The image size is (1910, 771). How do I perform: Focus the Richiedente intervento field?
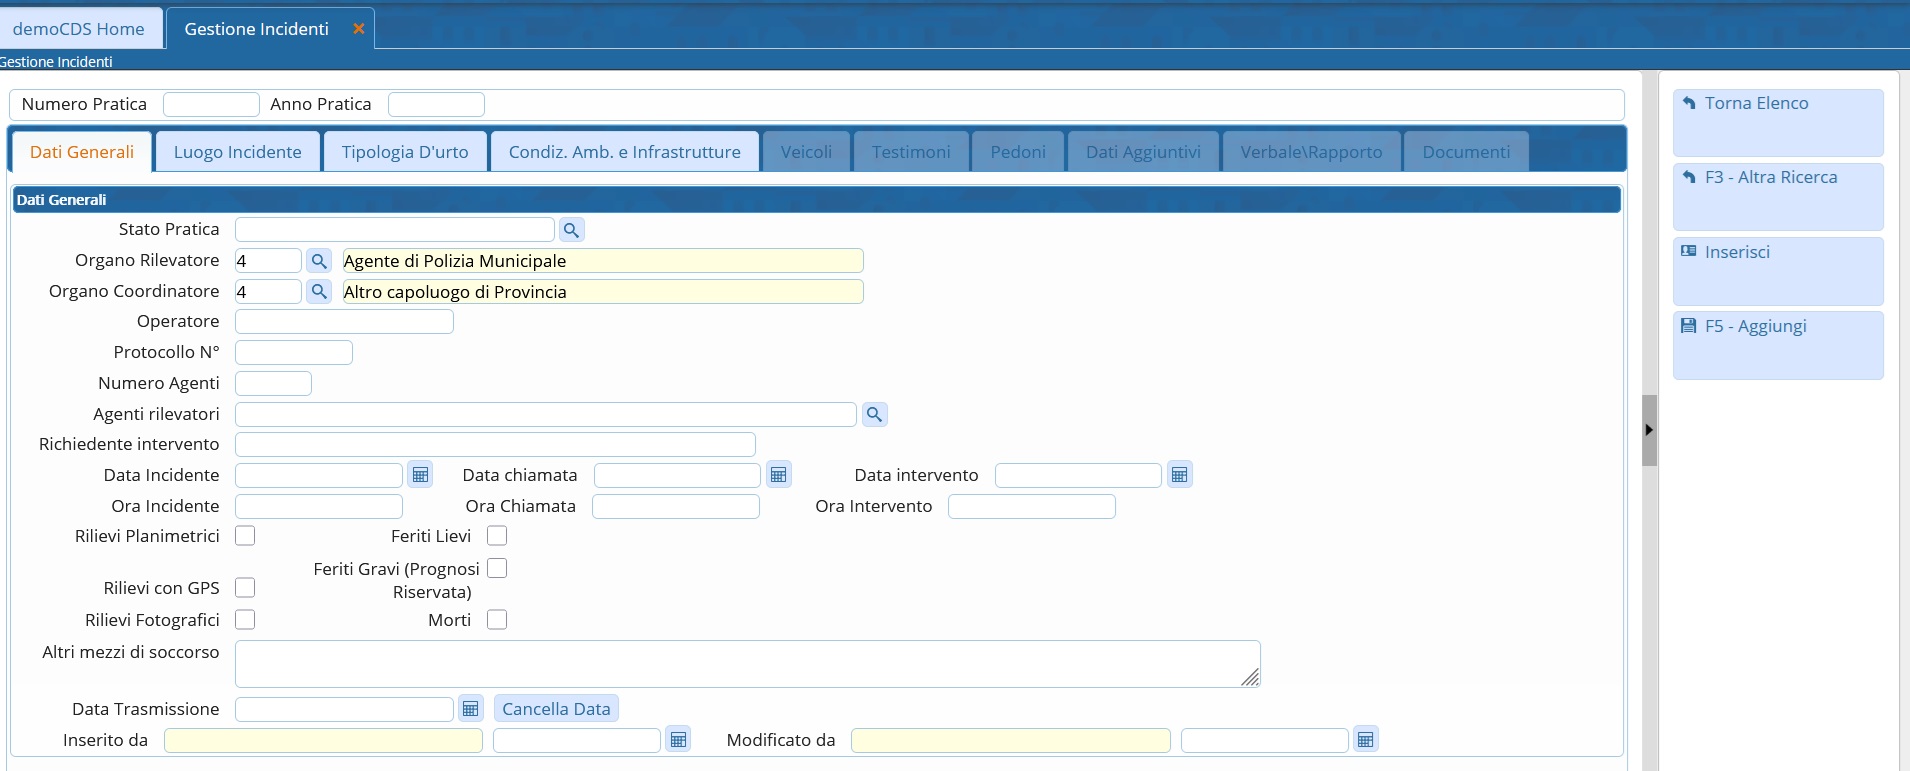pos(495,444)
